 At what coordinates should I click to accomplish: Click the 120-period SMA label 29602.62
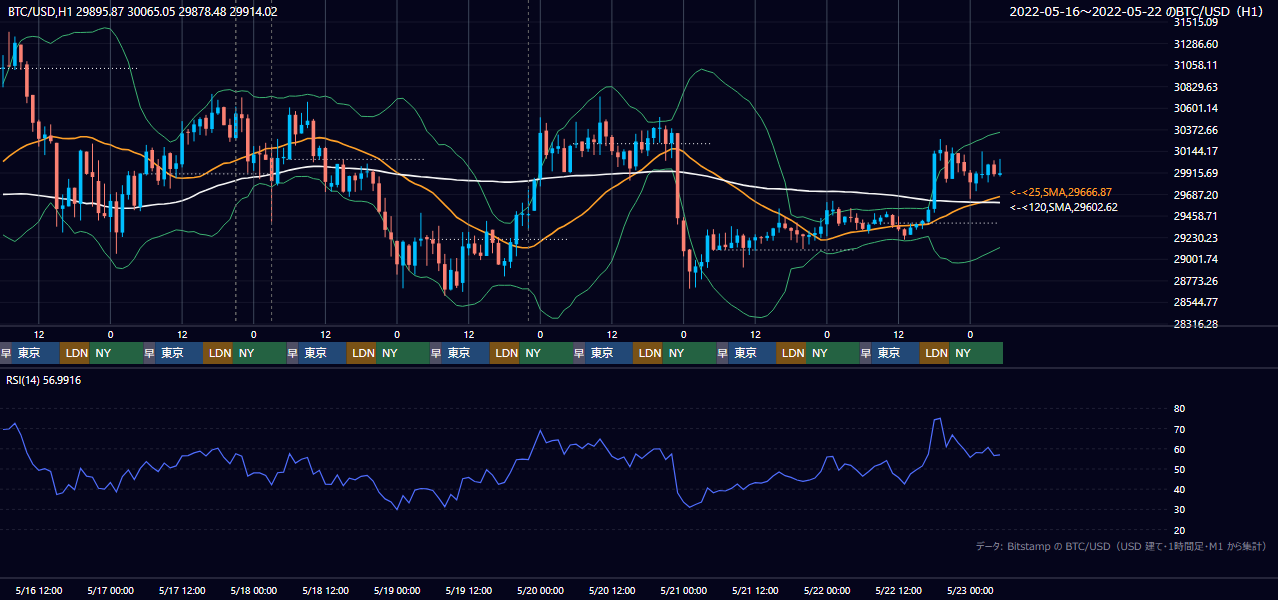tap(1064, 207)
